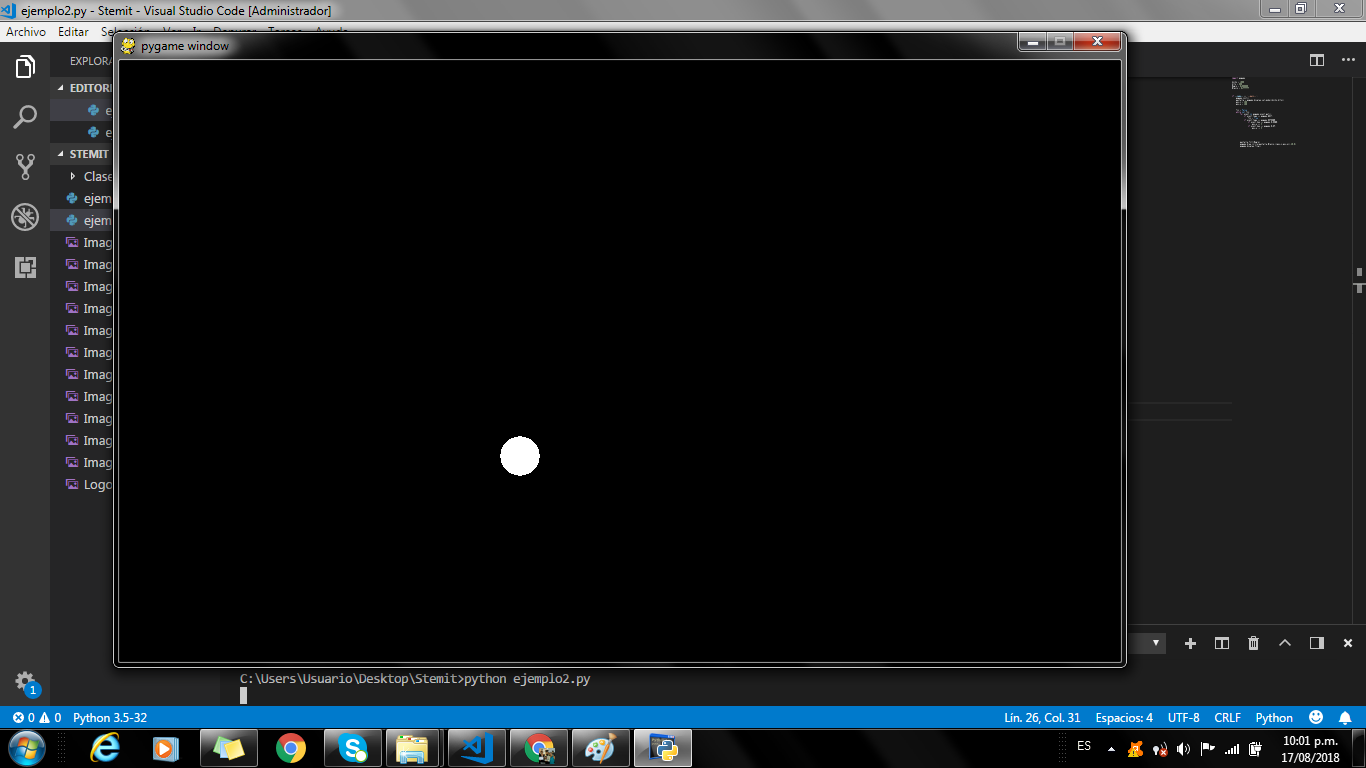Open the Editar menu
Screen dimensions: 1366x768
pyautogui.click(x=73, y=32)
